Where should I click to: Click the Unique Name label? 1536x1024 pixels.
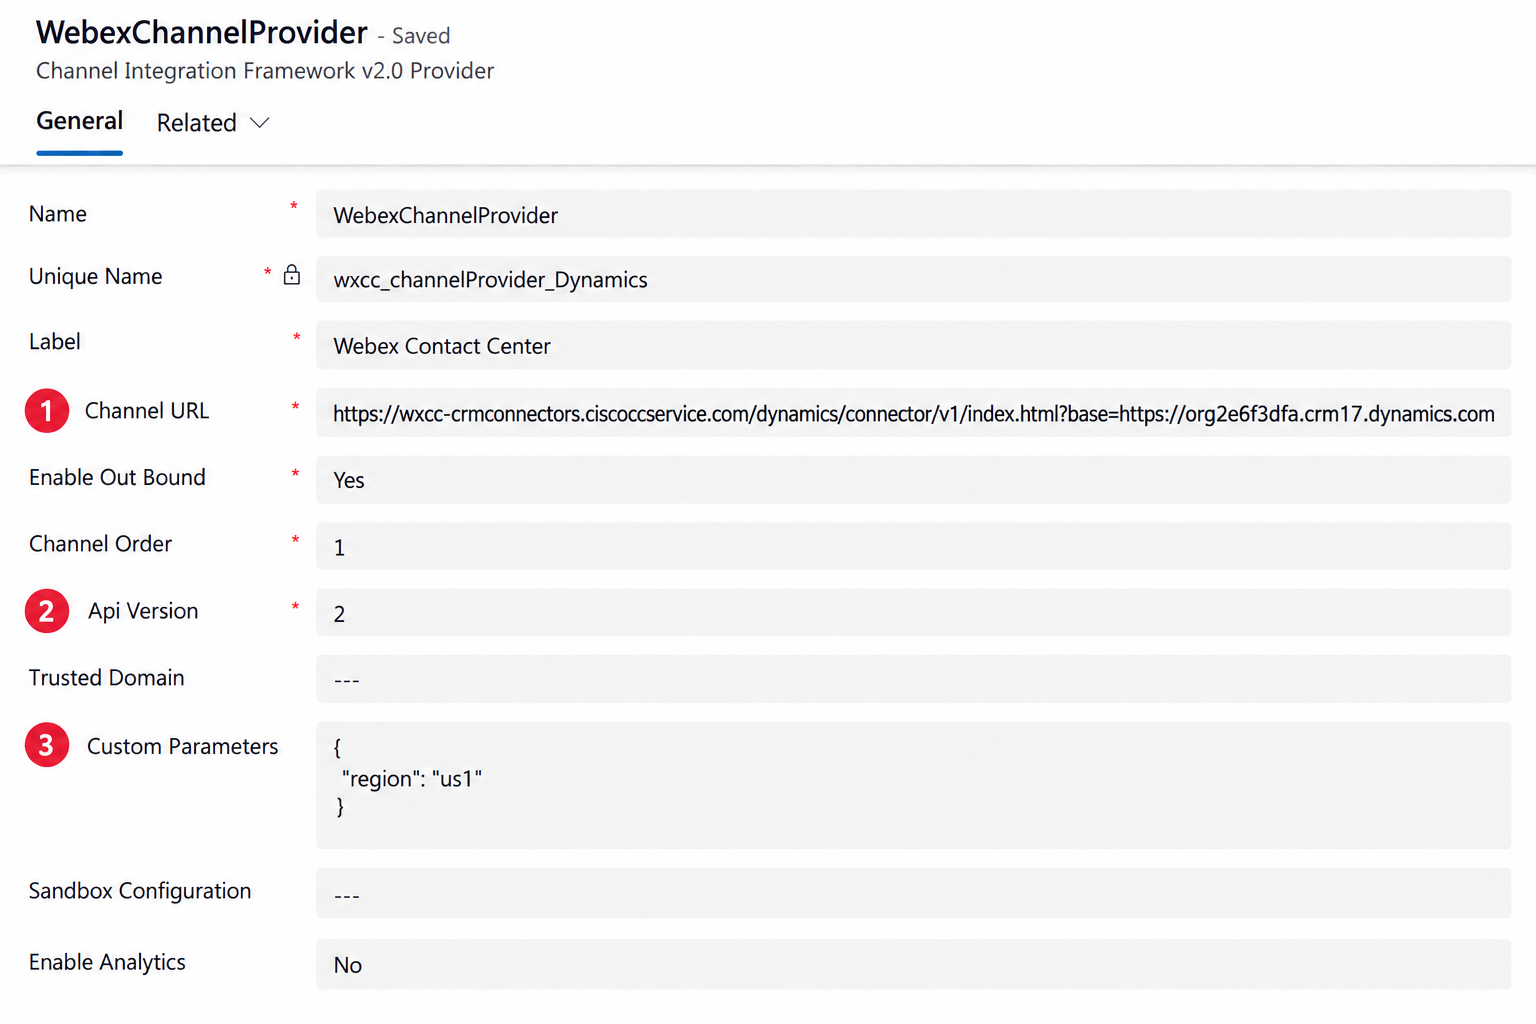pyautogui.click(x=96, y=276)
